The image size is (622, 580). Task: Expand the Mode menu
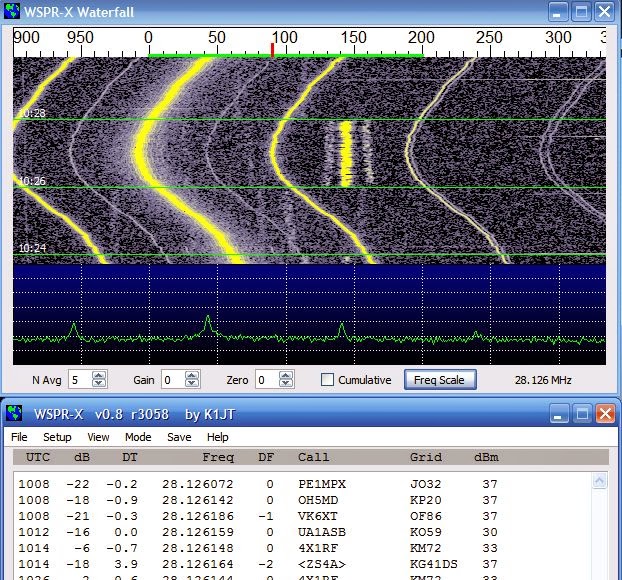[x=137, y=437]
